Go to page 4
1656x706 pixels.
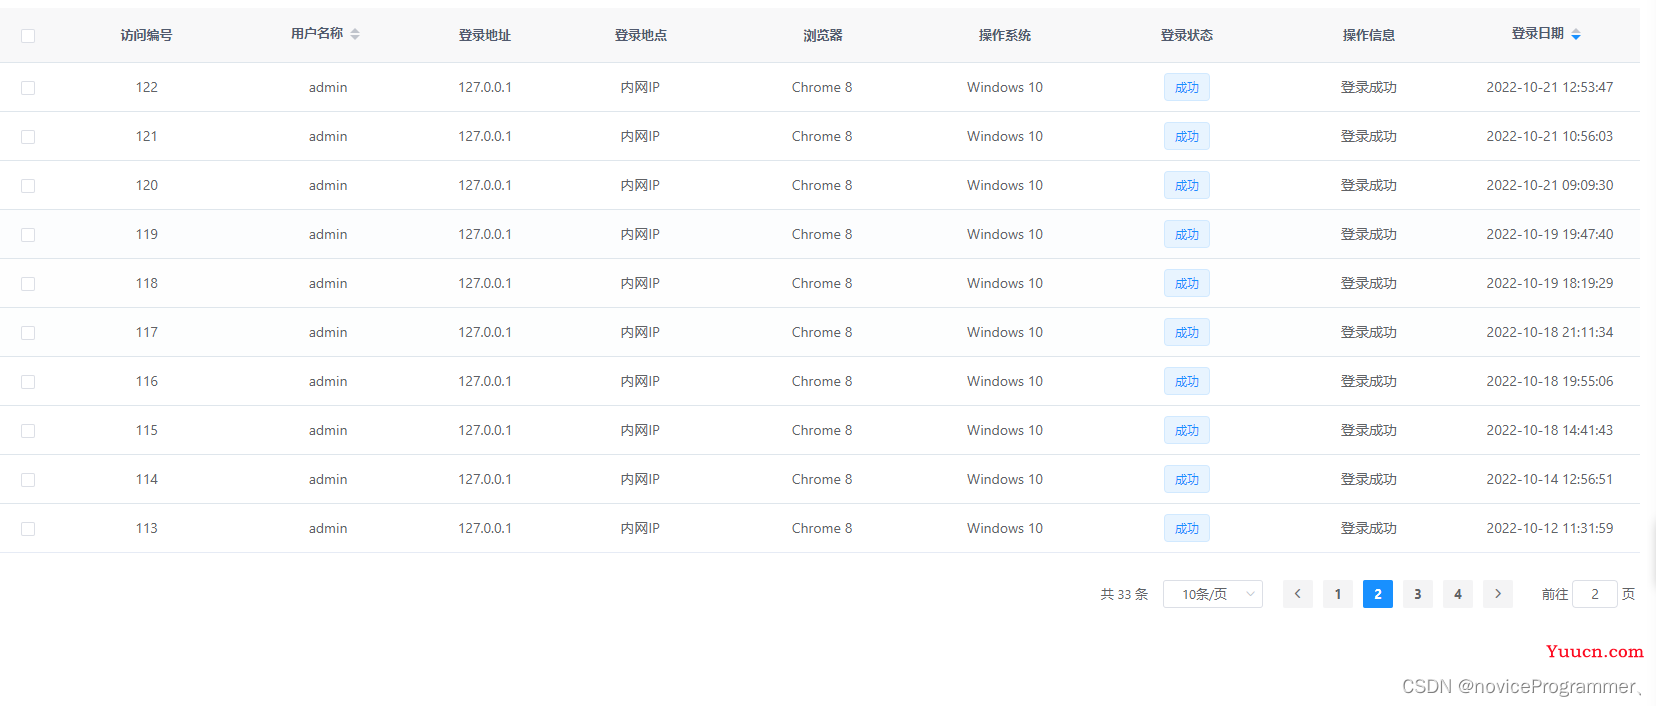[x=1458, y=594]
